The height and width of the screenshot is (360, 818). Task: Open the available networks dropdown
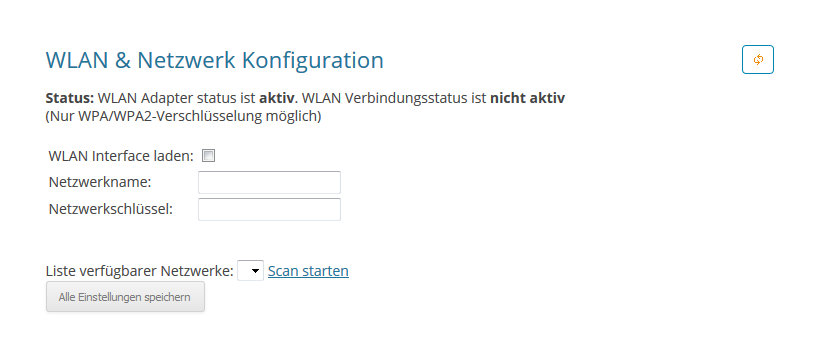(x=250, y=271)
